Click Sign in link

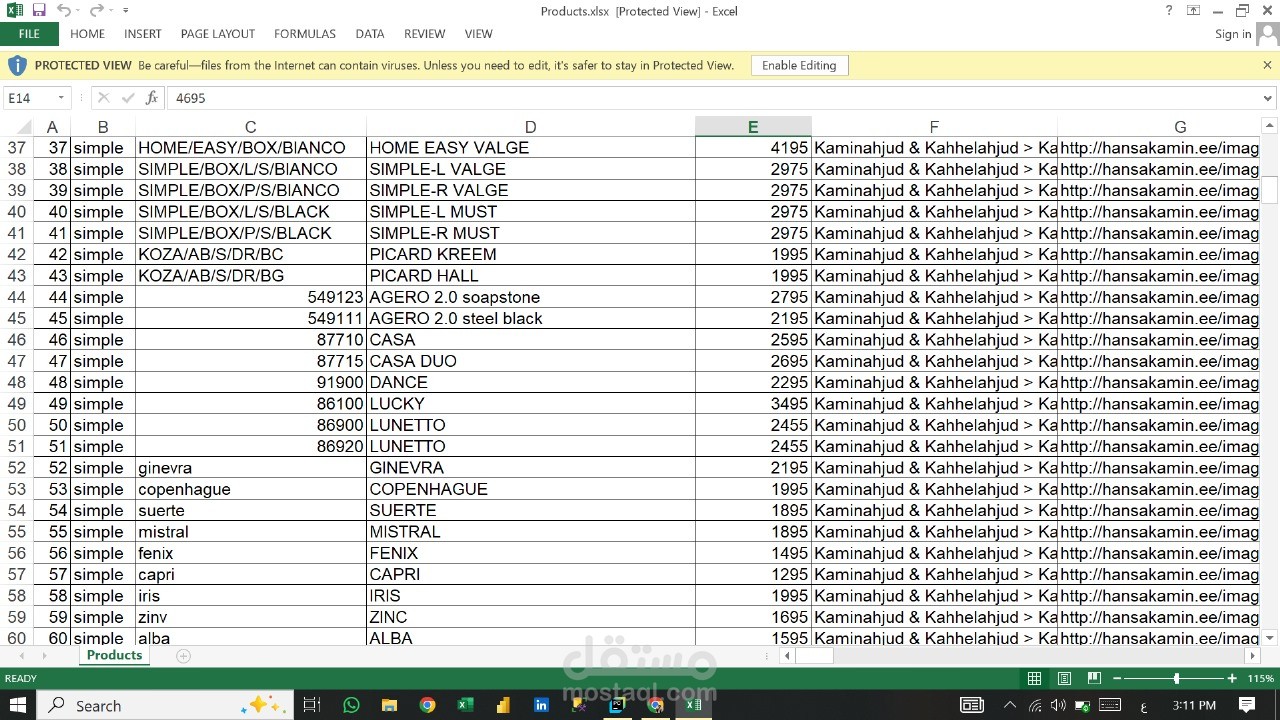point(1233,34)
